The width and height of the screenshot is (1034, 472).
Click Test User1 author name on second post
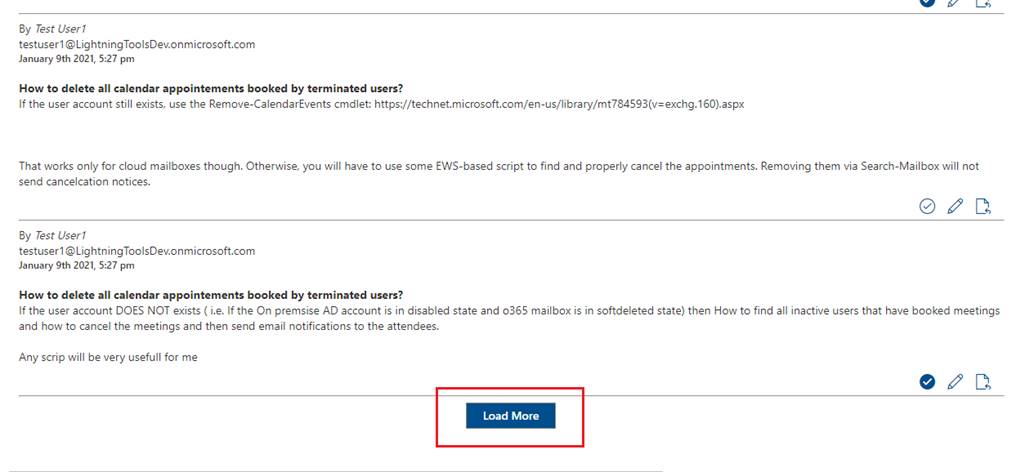click(x=60, y=236)
